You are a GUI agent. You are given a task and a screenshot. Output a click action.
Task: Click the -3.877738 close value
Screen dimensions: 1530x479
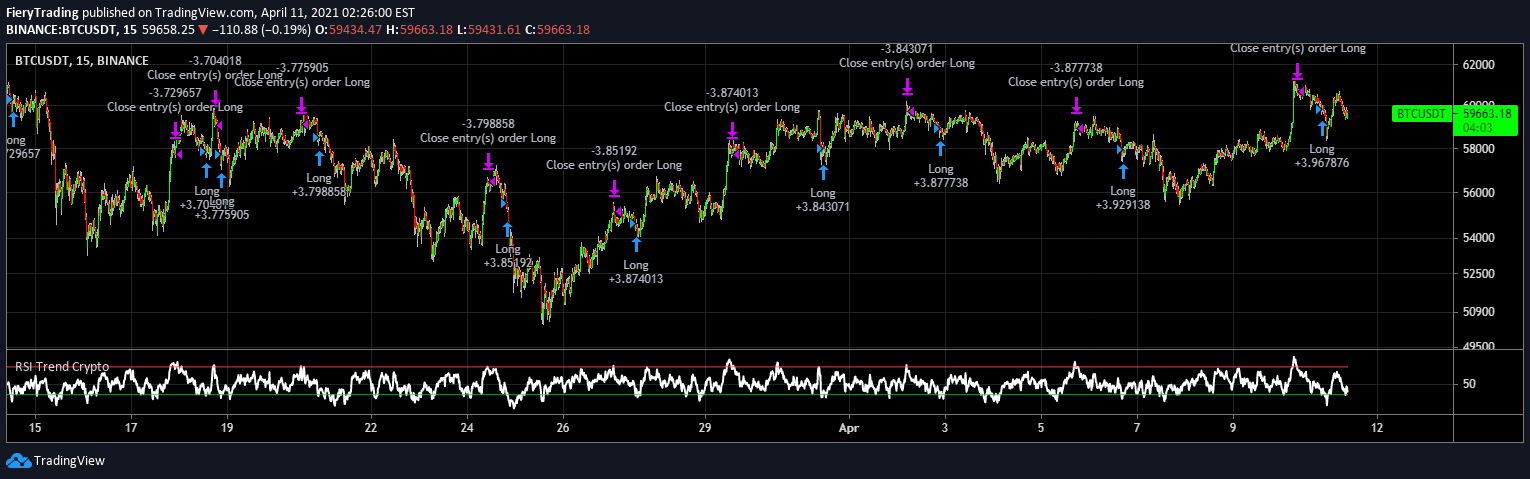(1076, 68)
